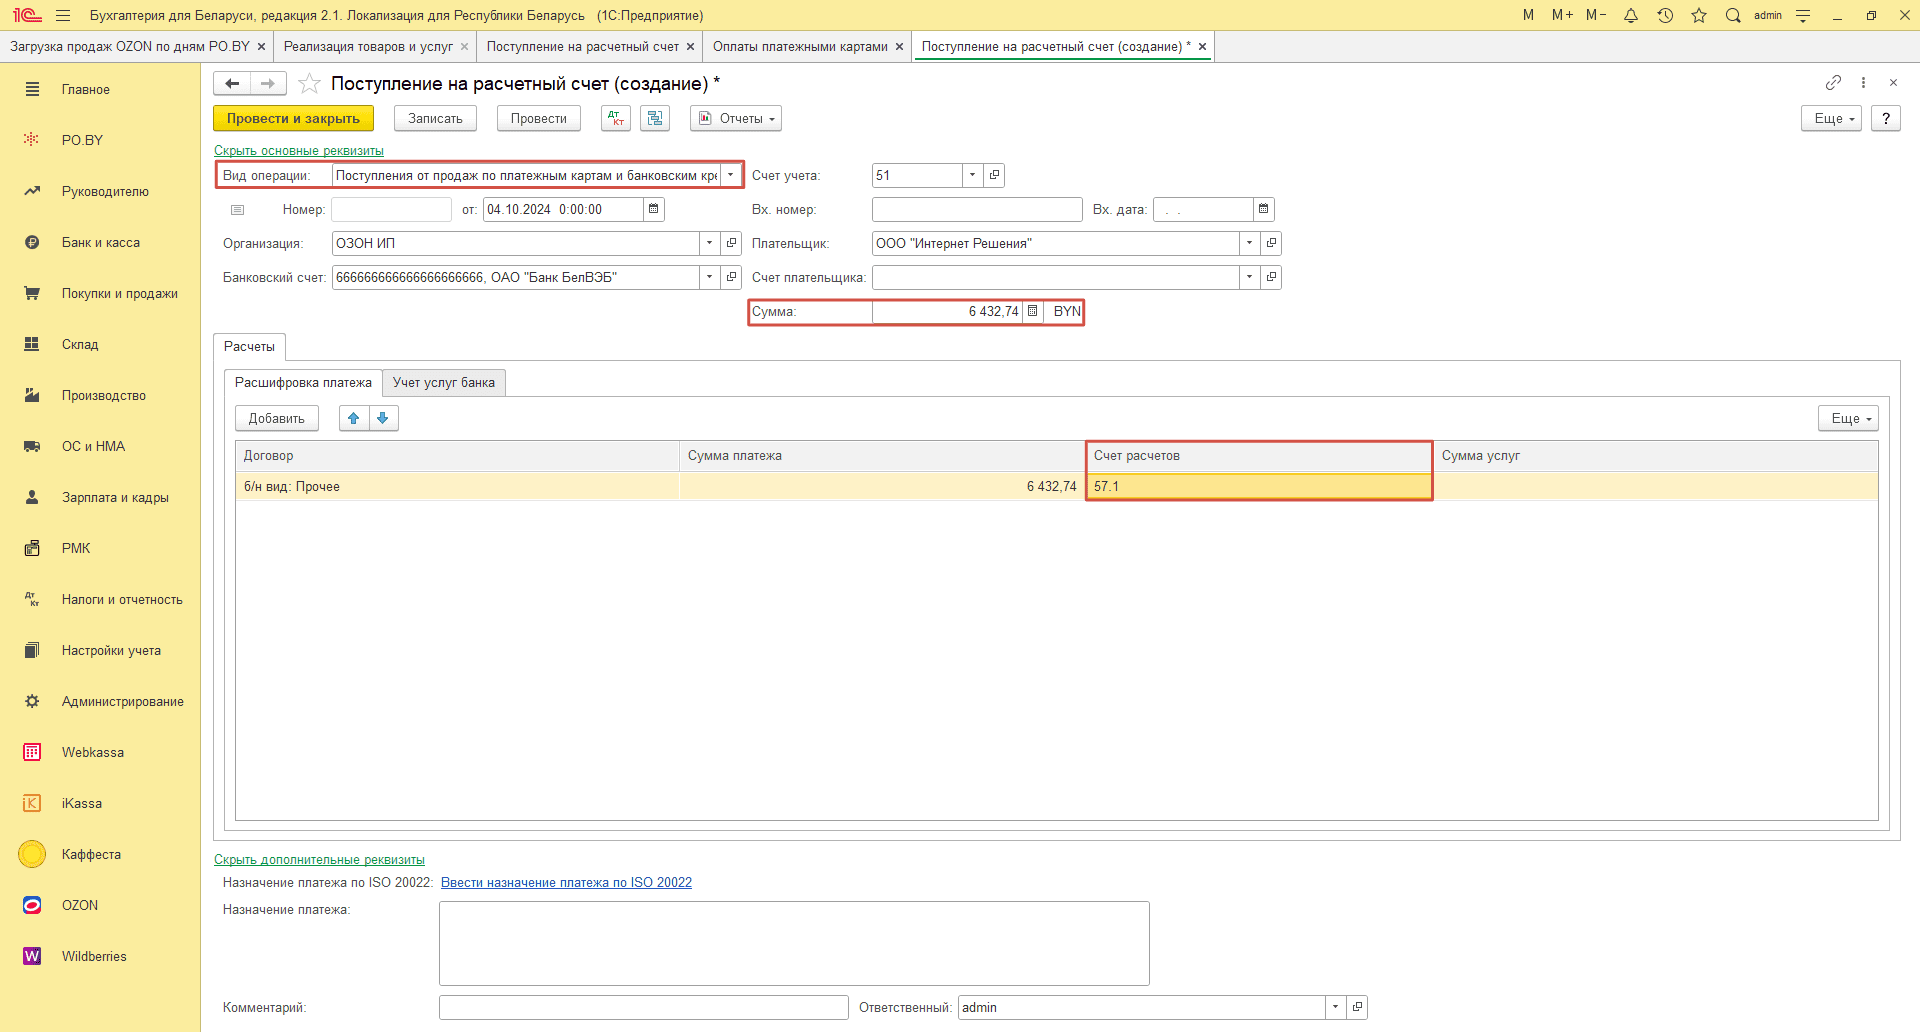Screen dimensions: 1920x1032
Task: Expand Плательщик dropdown
Action: 1249,243
